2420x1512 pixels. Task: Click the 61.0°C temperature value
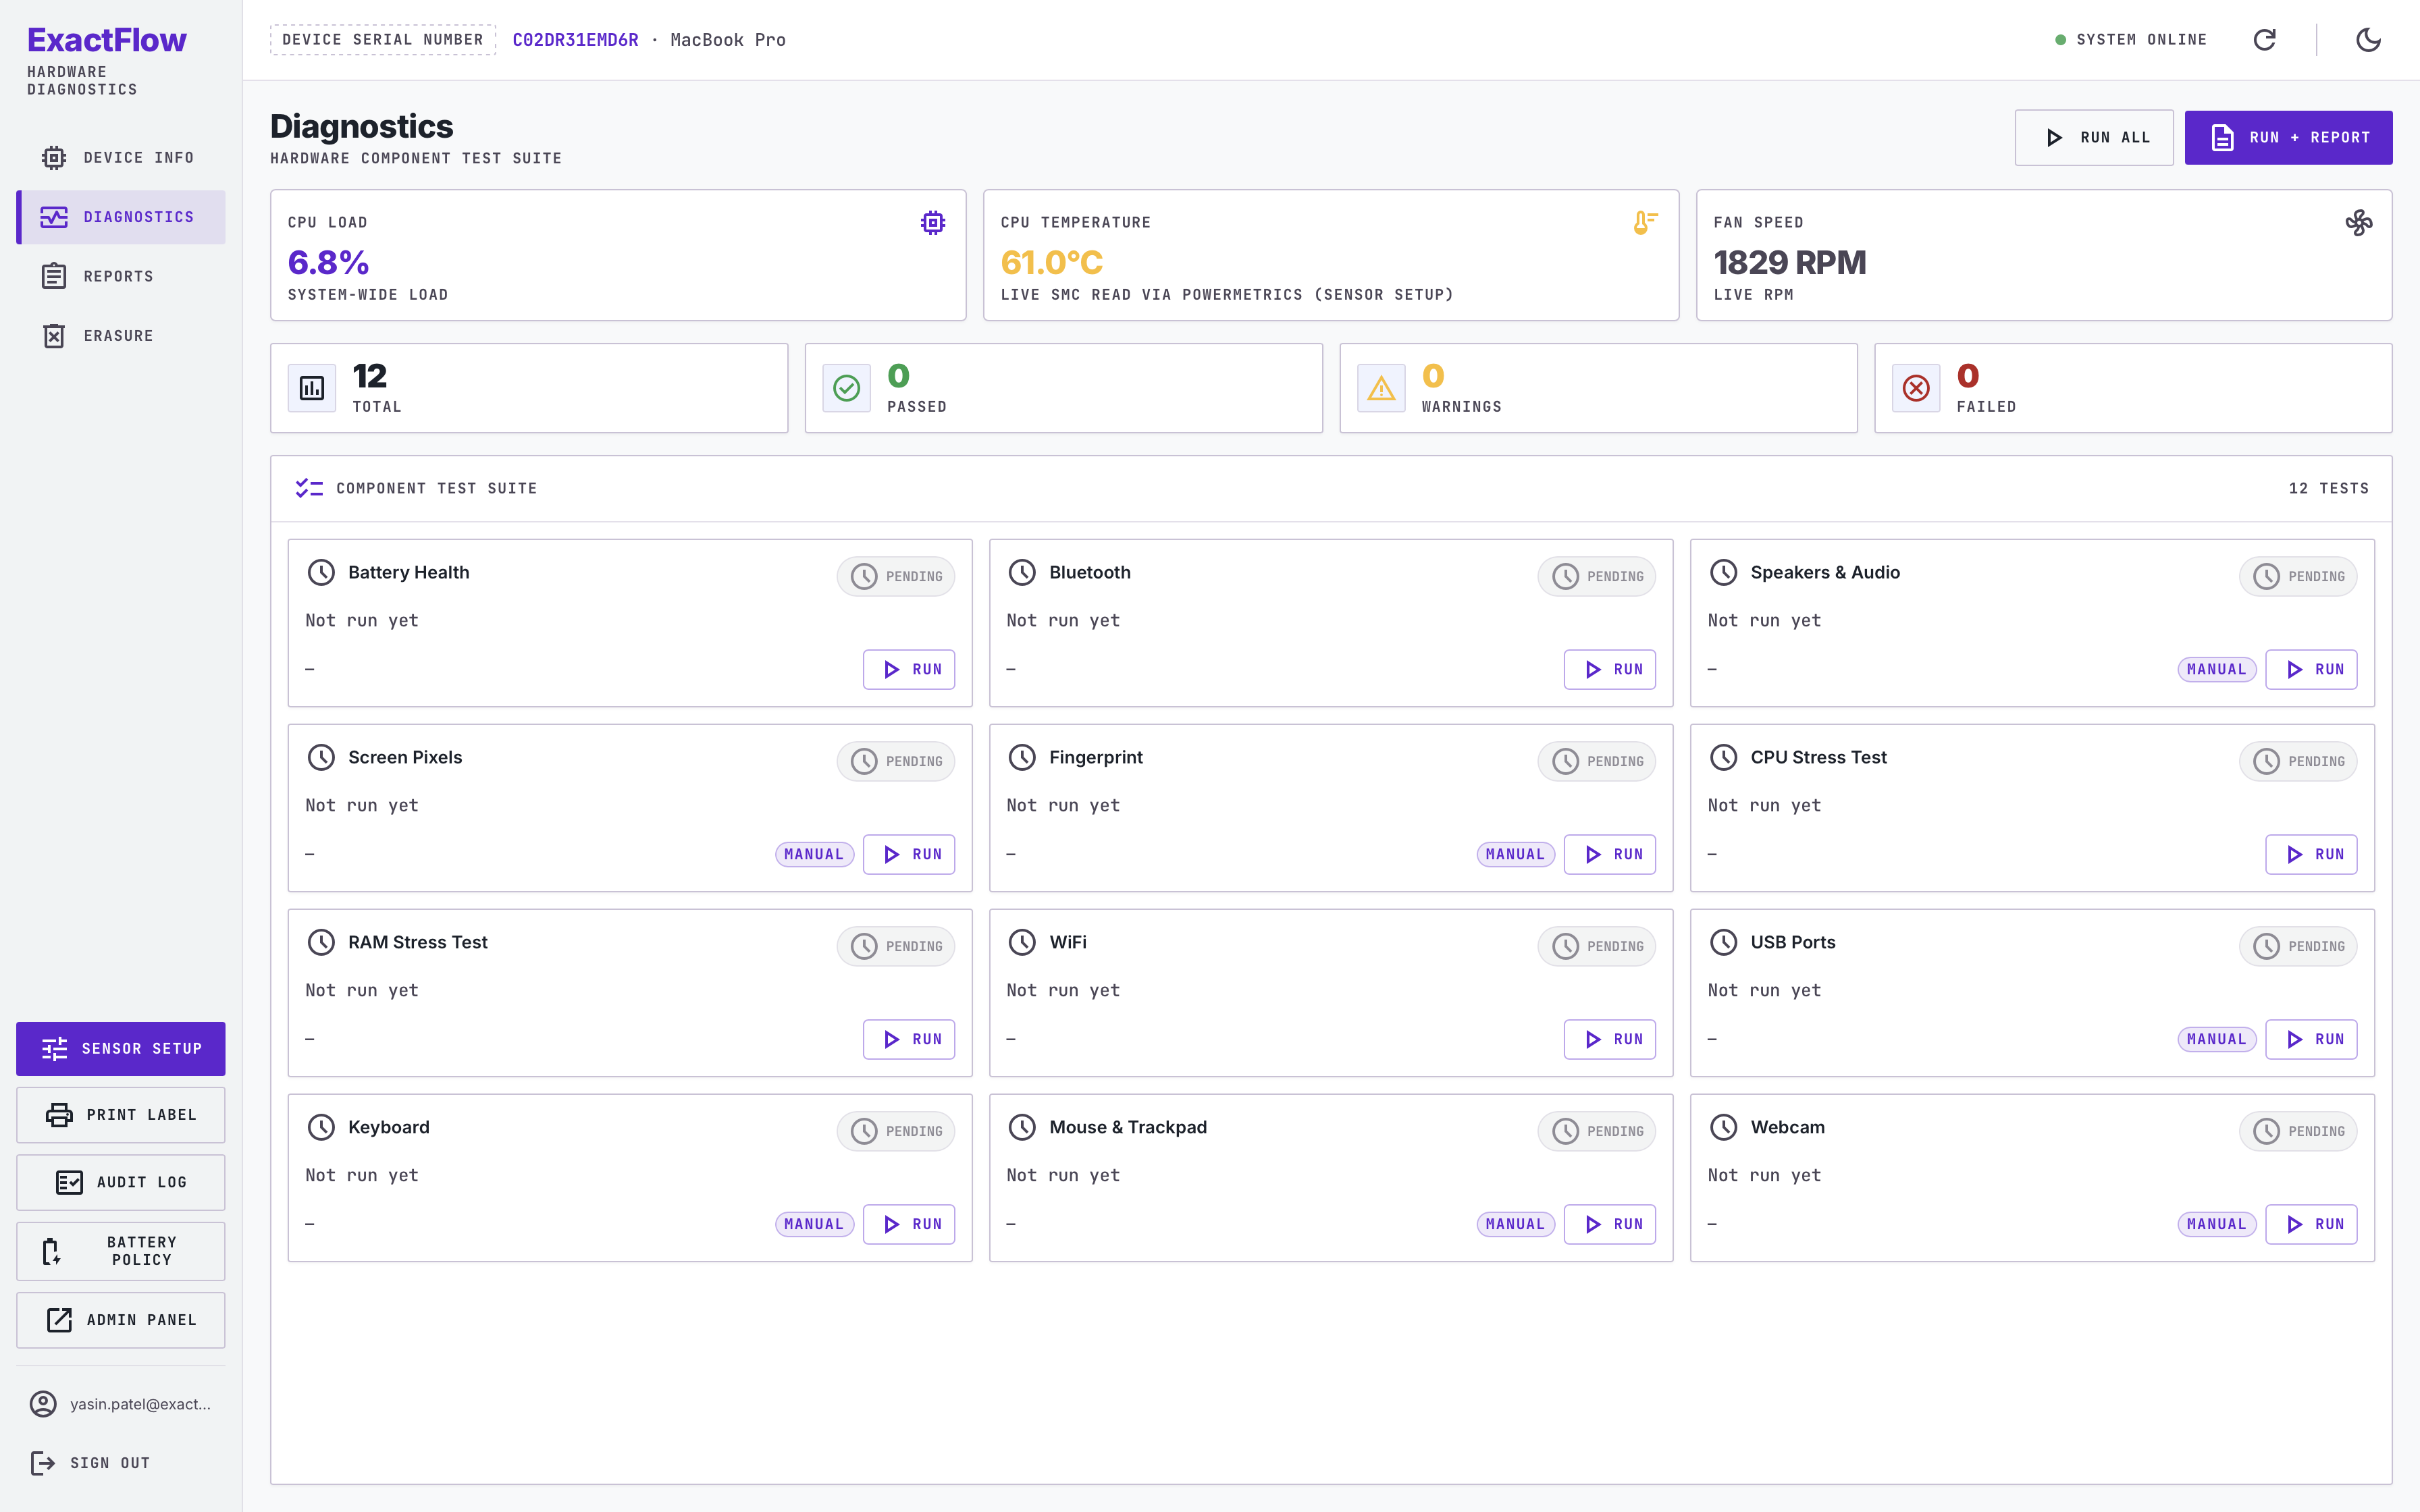[1052, 262]
